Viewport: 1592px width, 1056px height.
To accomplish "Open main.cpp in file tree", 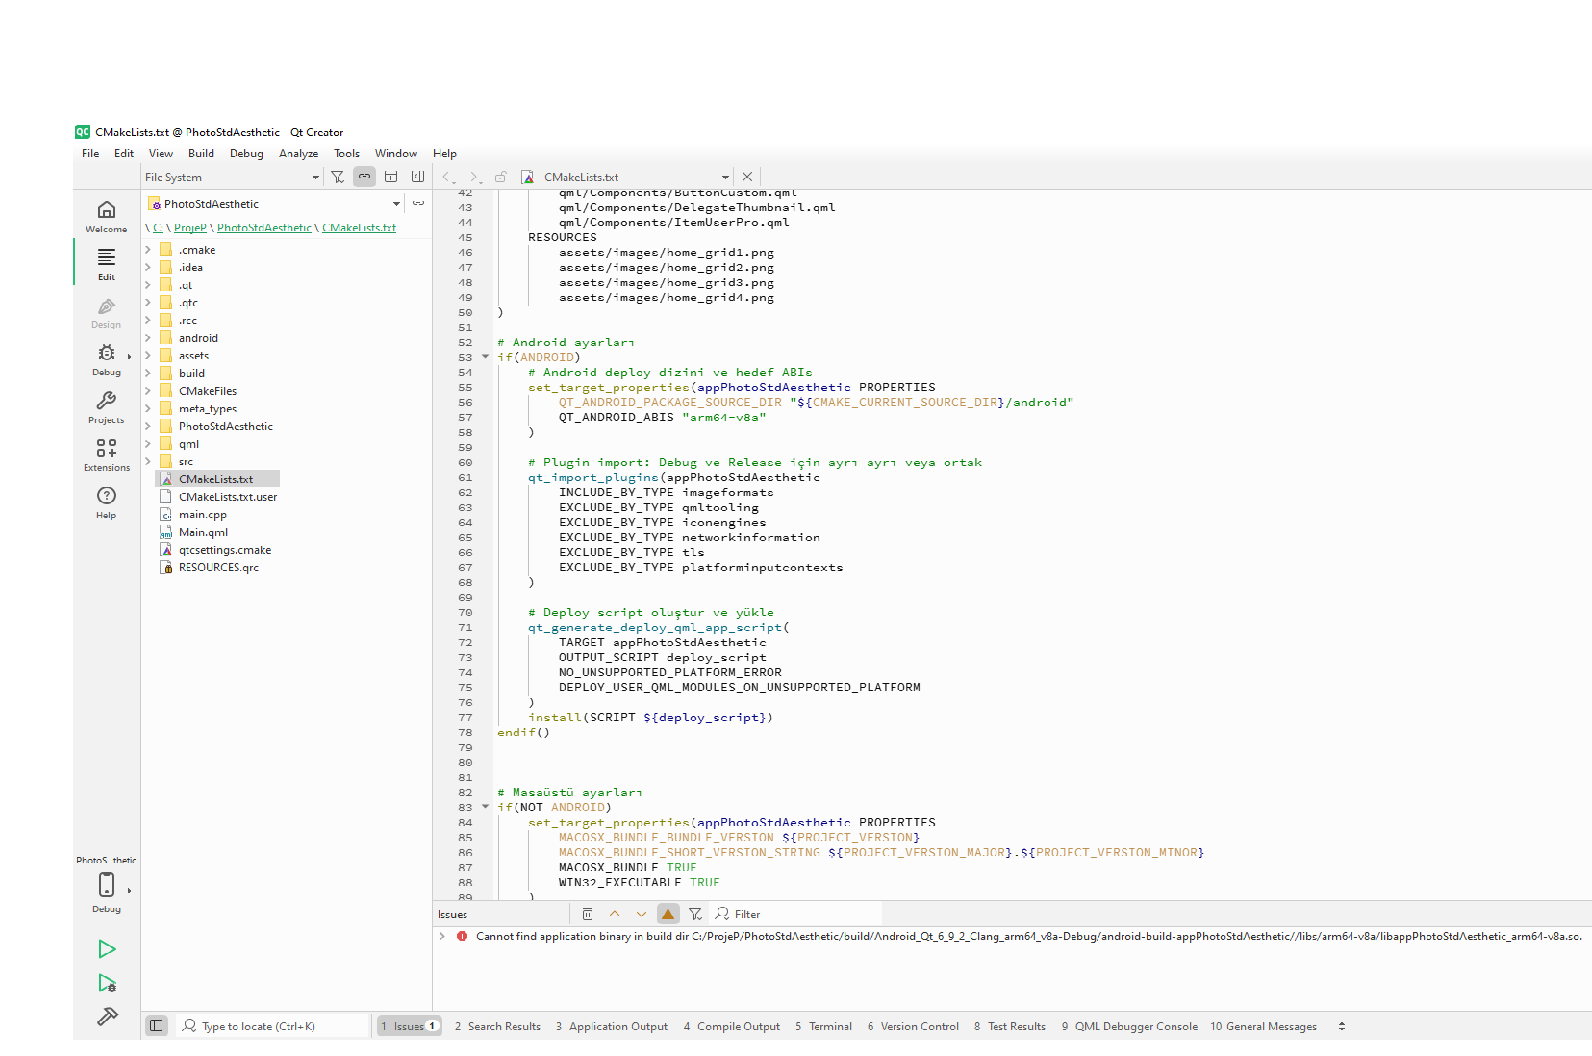I will click(x=203, y=515).
